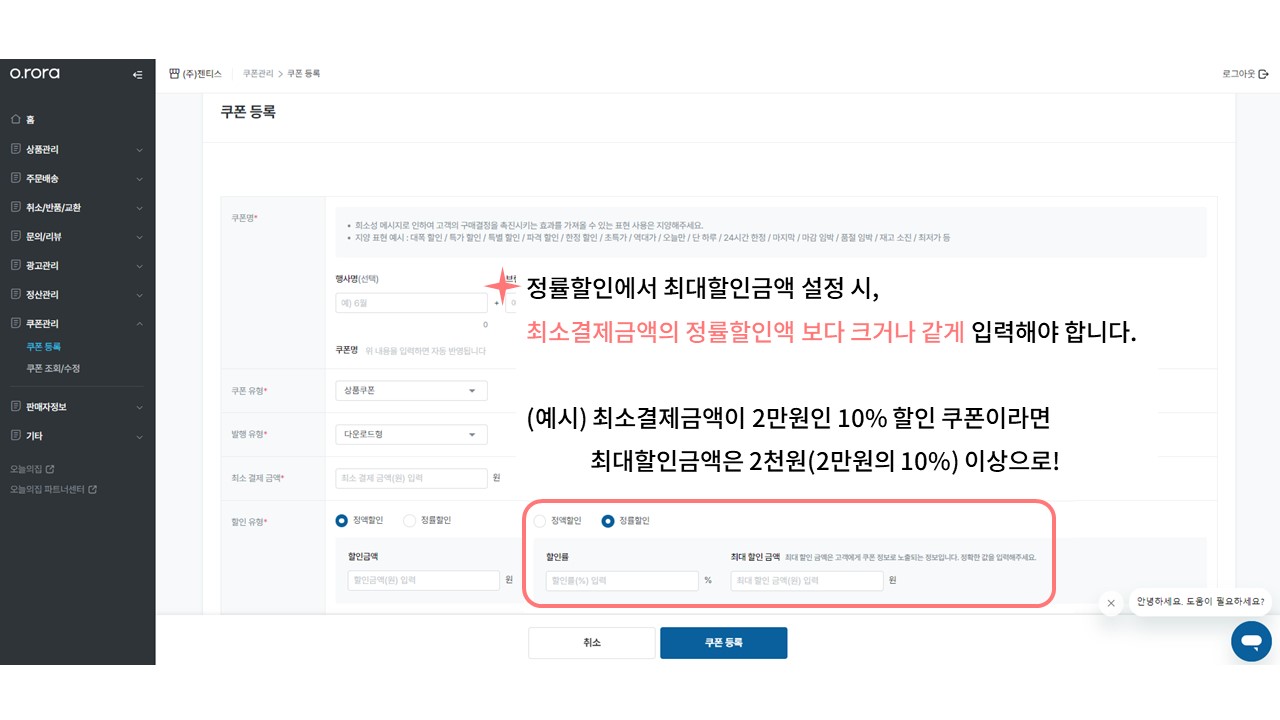Open the 정산관리 menu label
The width and height of the screenshot is (1280, 720).
(x=42, y=294)
